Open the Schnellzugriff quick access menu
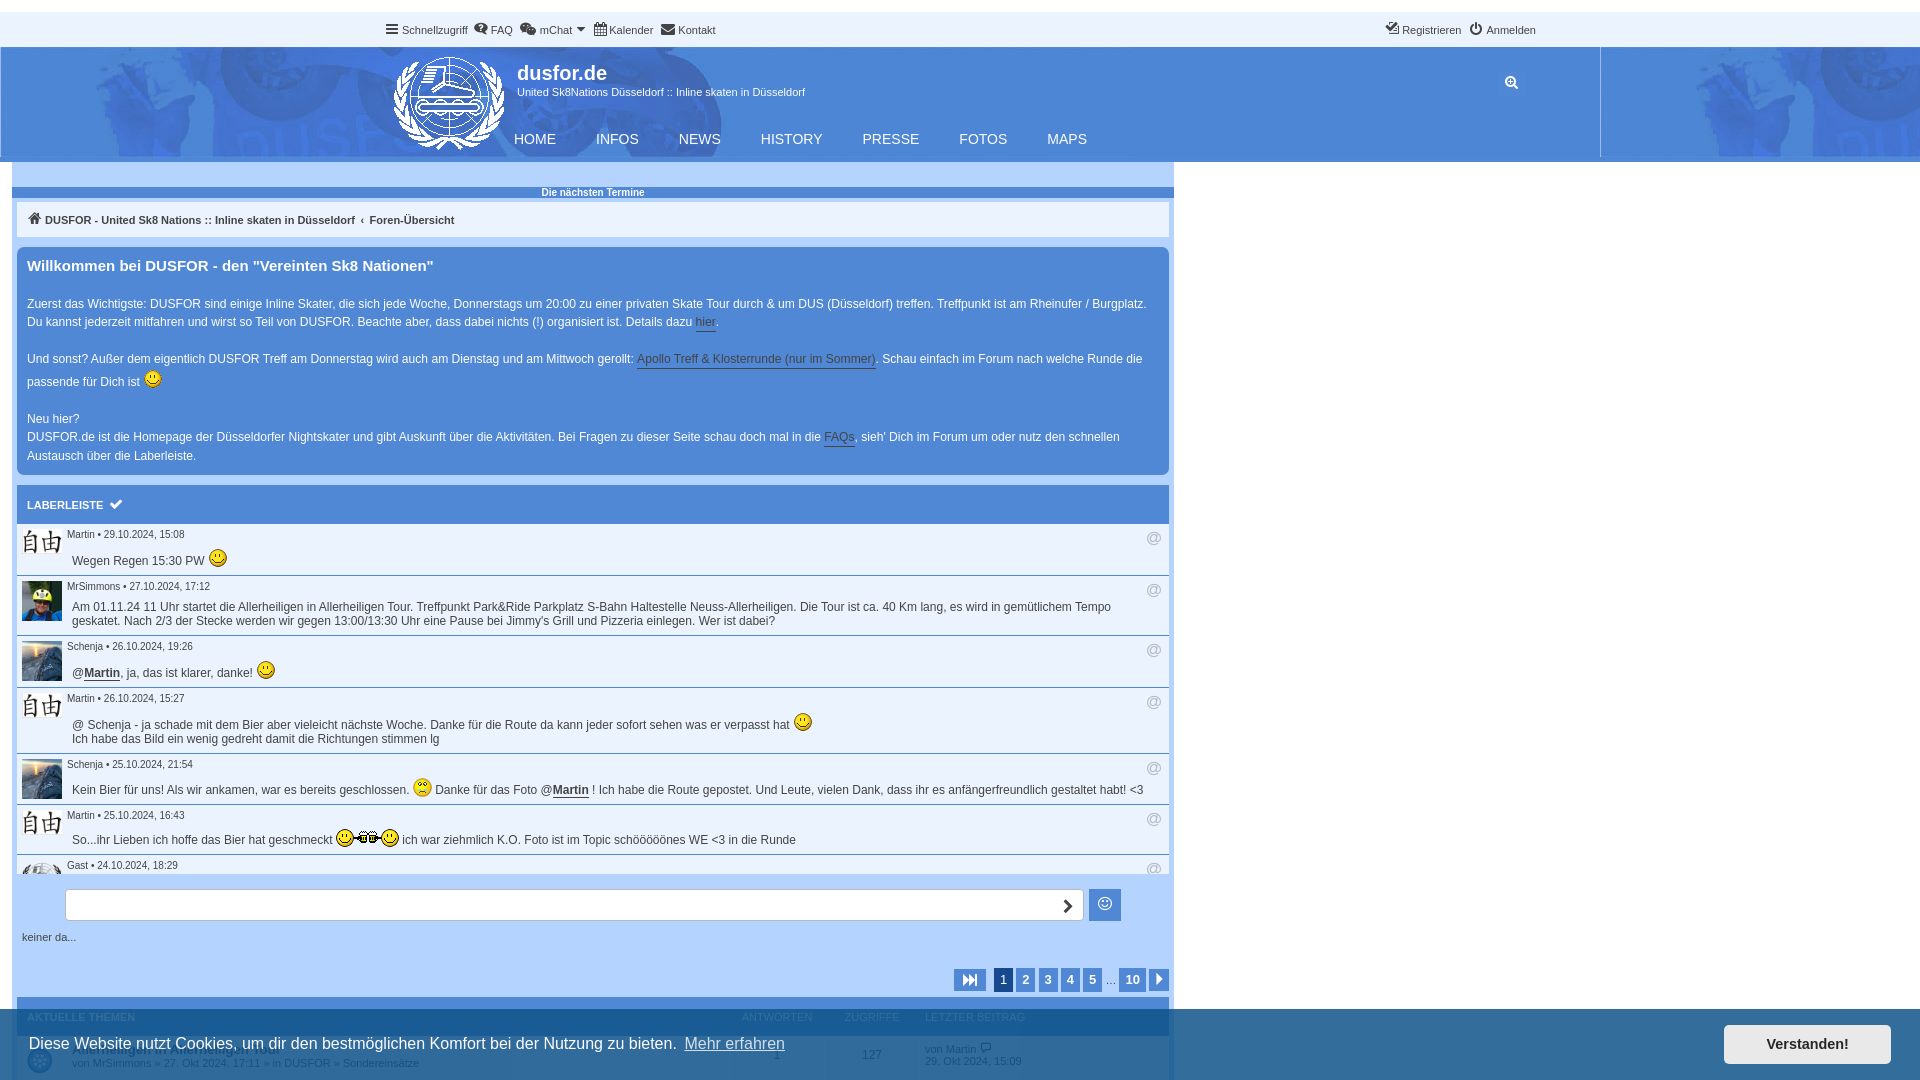 pos(426,30)
